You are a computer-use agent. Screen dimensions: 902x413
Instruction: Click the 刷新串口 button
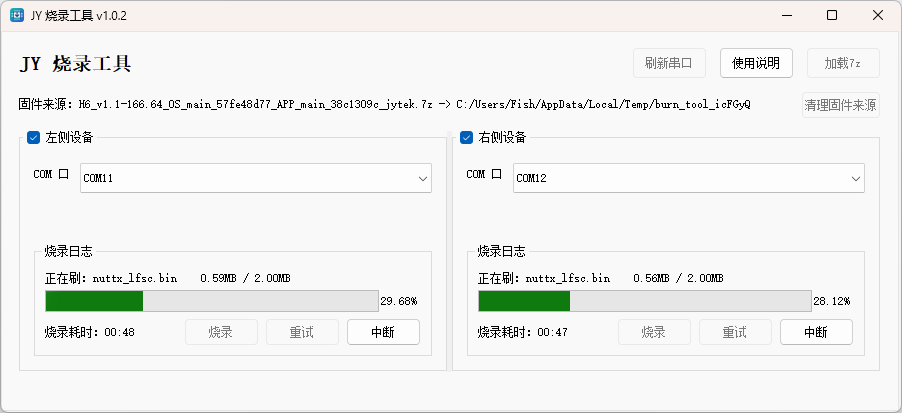click(x=670, y=63)
